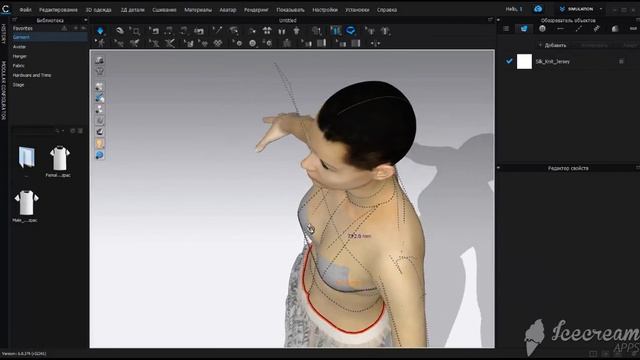640x360 pixels.
Task: Collapse the Редактор свойств panel arrow
Action: [498, 168]
